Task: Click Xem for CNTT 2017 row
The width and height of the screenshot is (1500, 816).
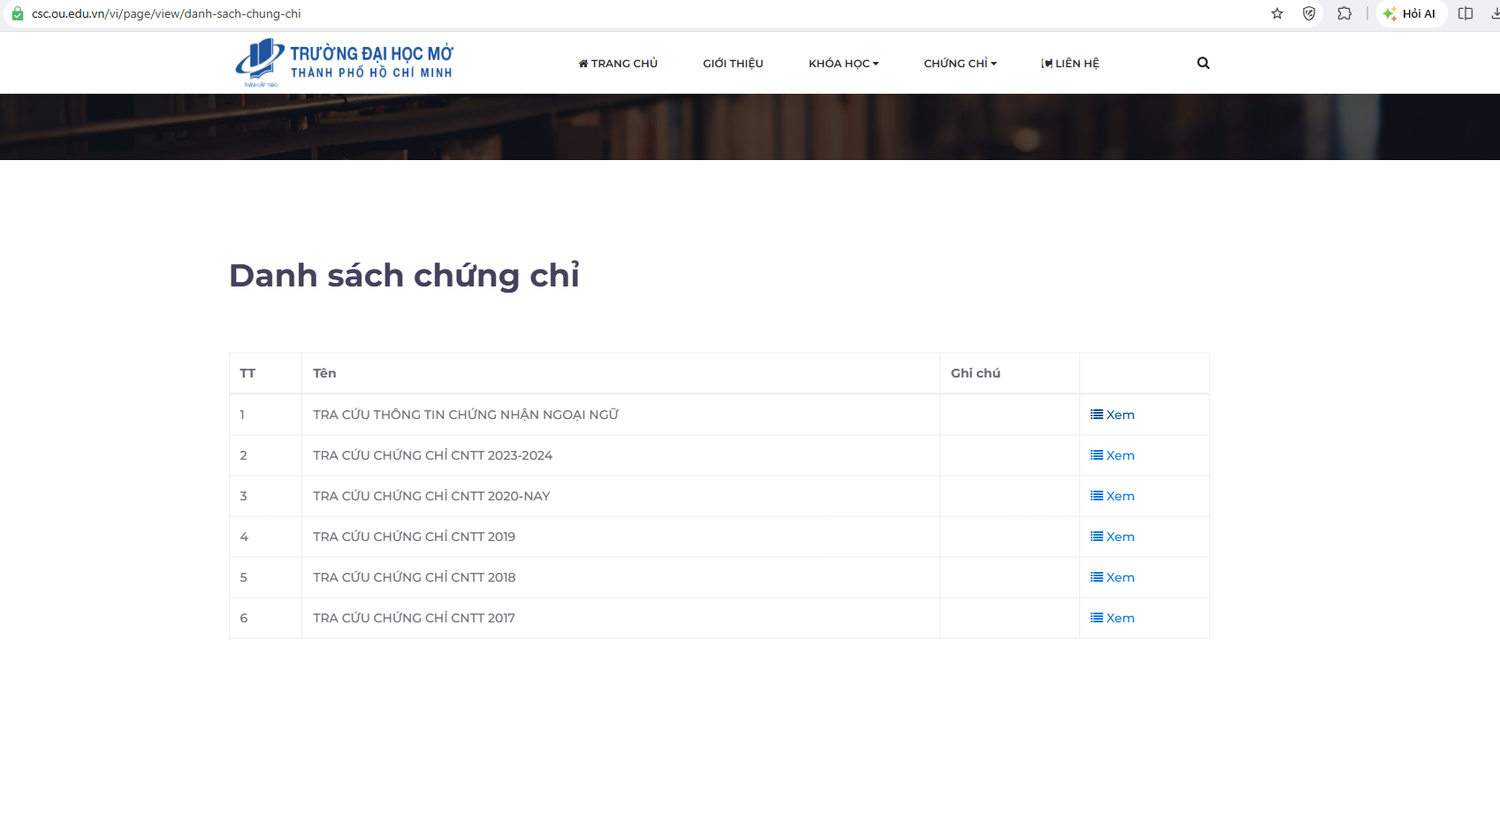Action: pos(1112,618)
